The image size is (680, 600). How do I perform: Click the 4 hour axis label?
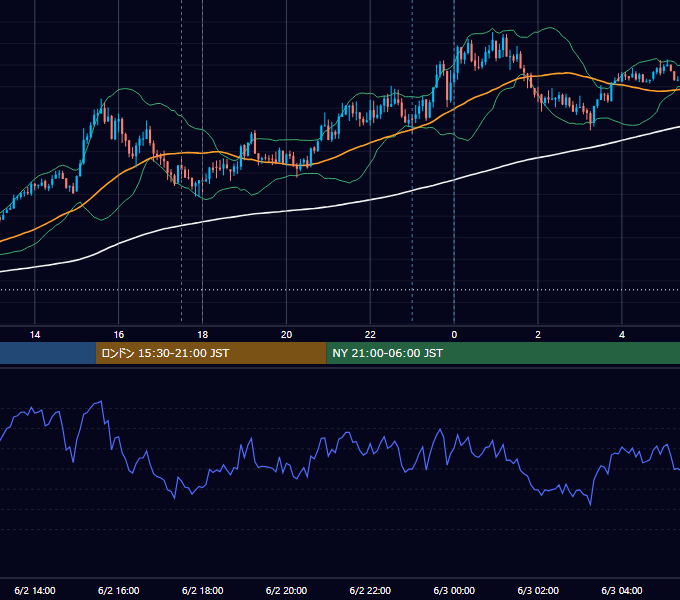622,335
